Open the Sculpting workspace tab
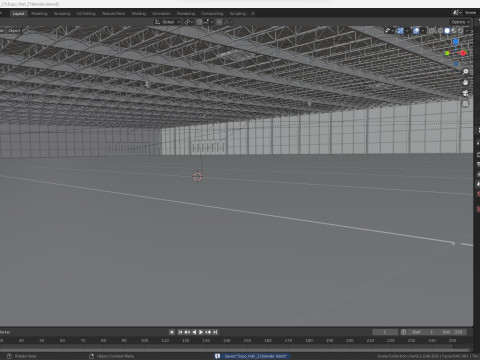The image size is (480, 360). pyautogui.click(x=62, y=14)
